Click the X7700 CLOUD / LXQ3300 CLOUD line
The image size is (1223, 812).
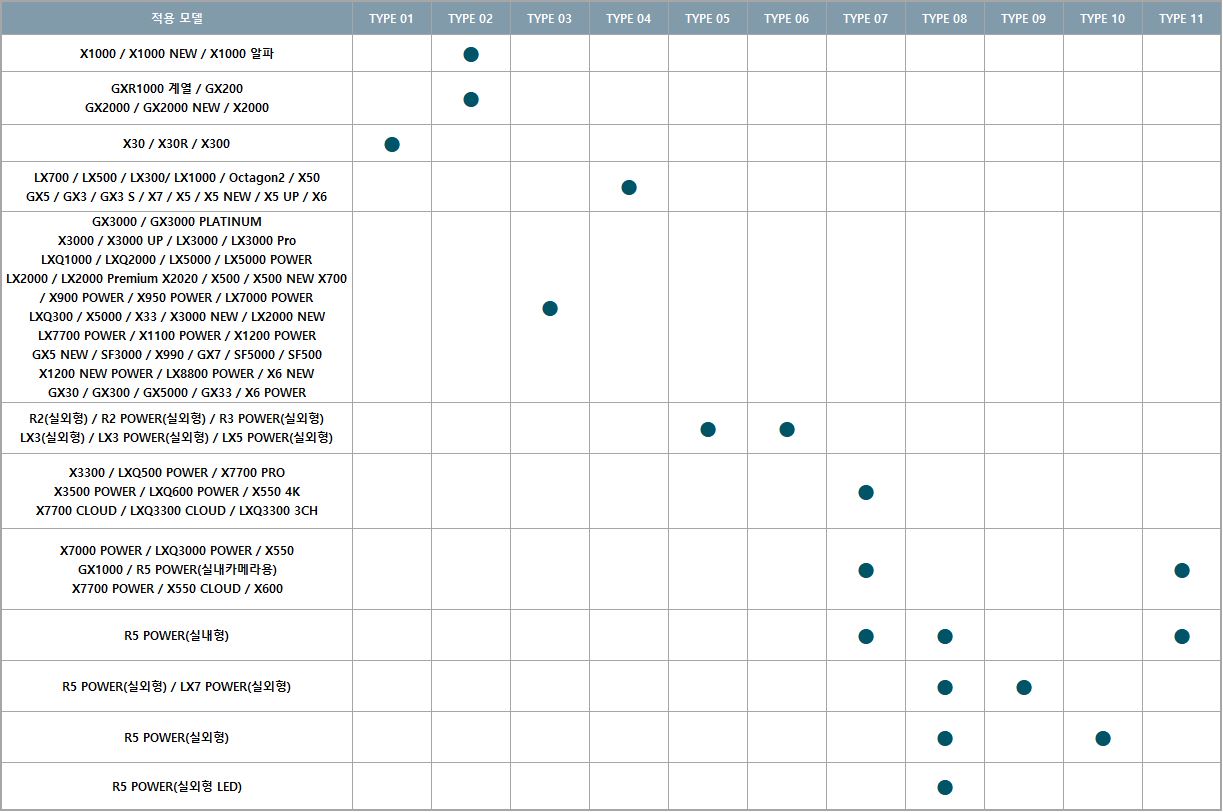click(x=177, y=511)
